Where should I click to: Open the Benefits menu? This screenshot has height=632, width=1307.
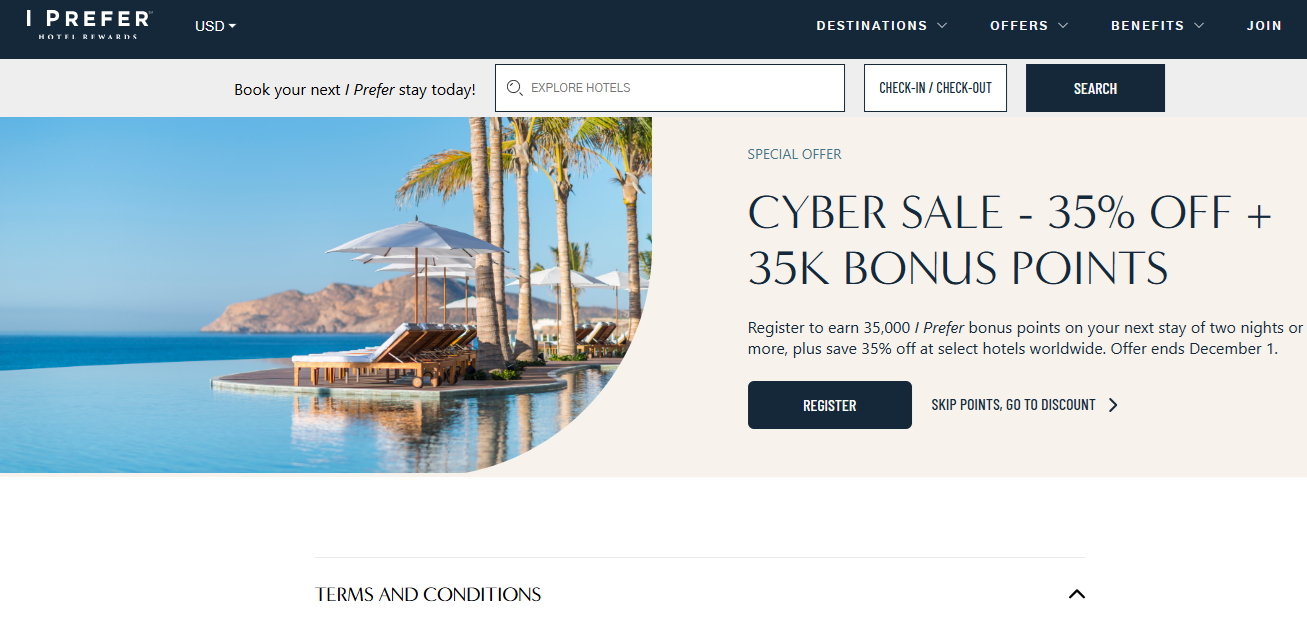1157,26
